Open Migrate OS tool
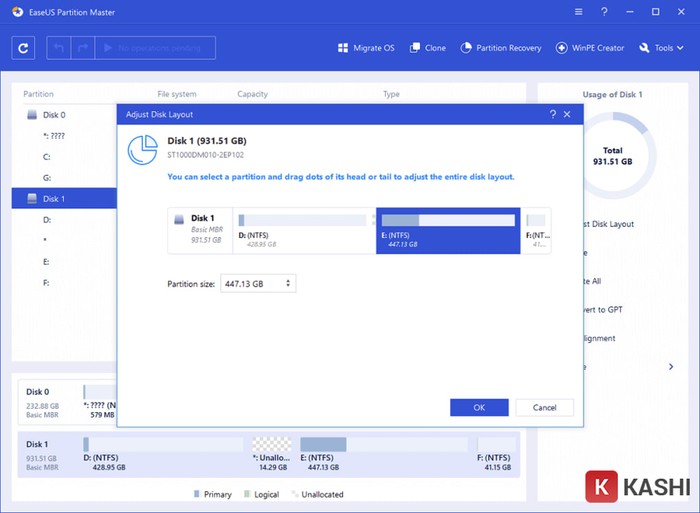700x513 pixels. pos(366,48)
